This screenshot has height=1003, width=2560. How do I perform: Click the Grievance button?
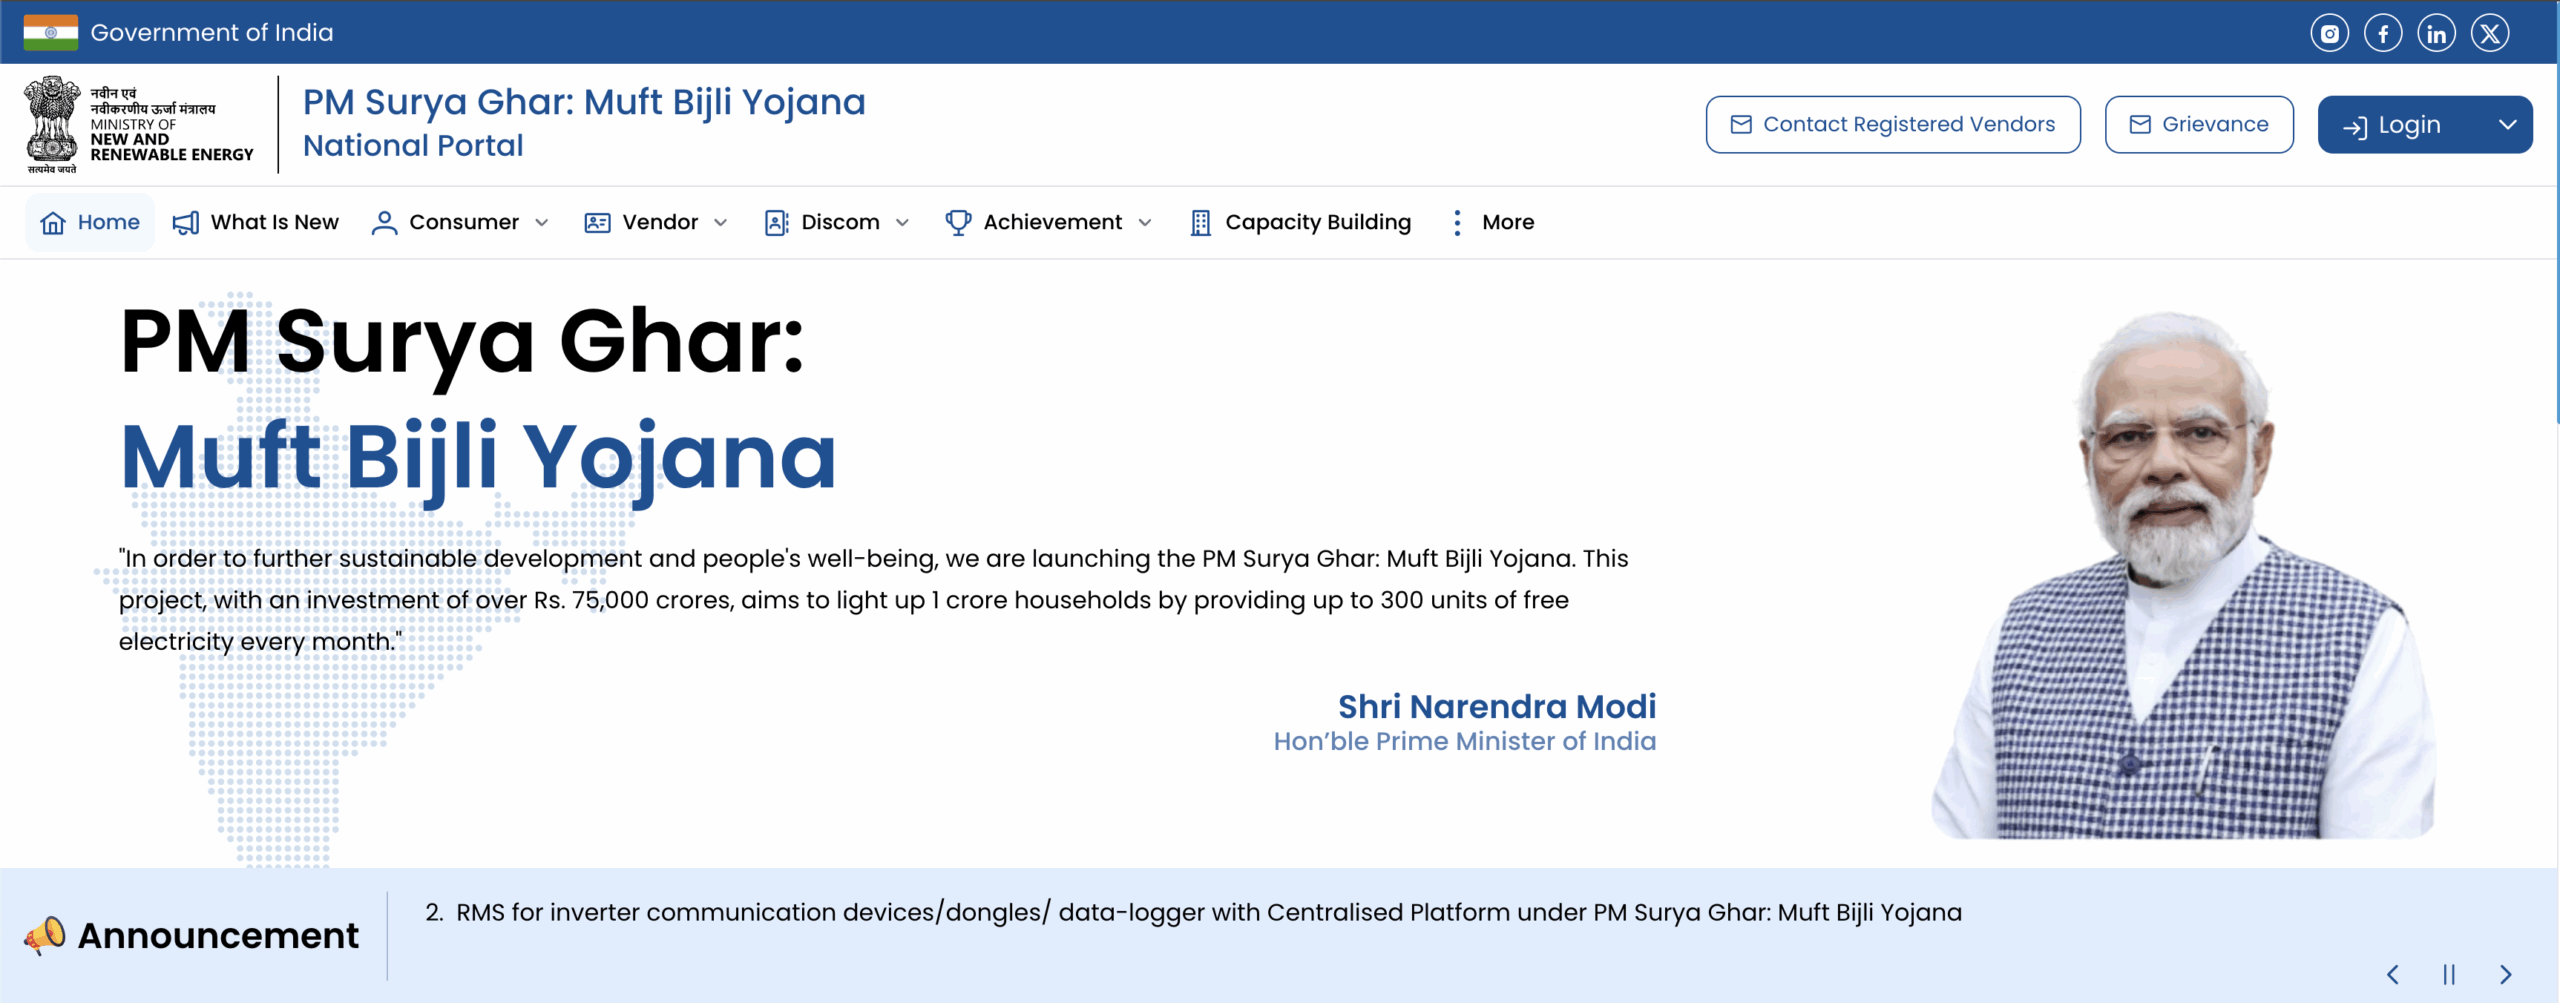click(2199, 125)
